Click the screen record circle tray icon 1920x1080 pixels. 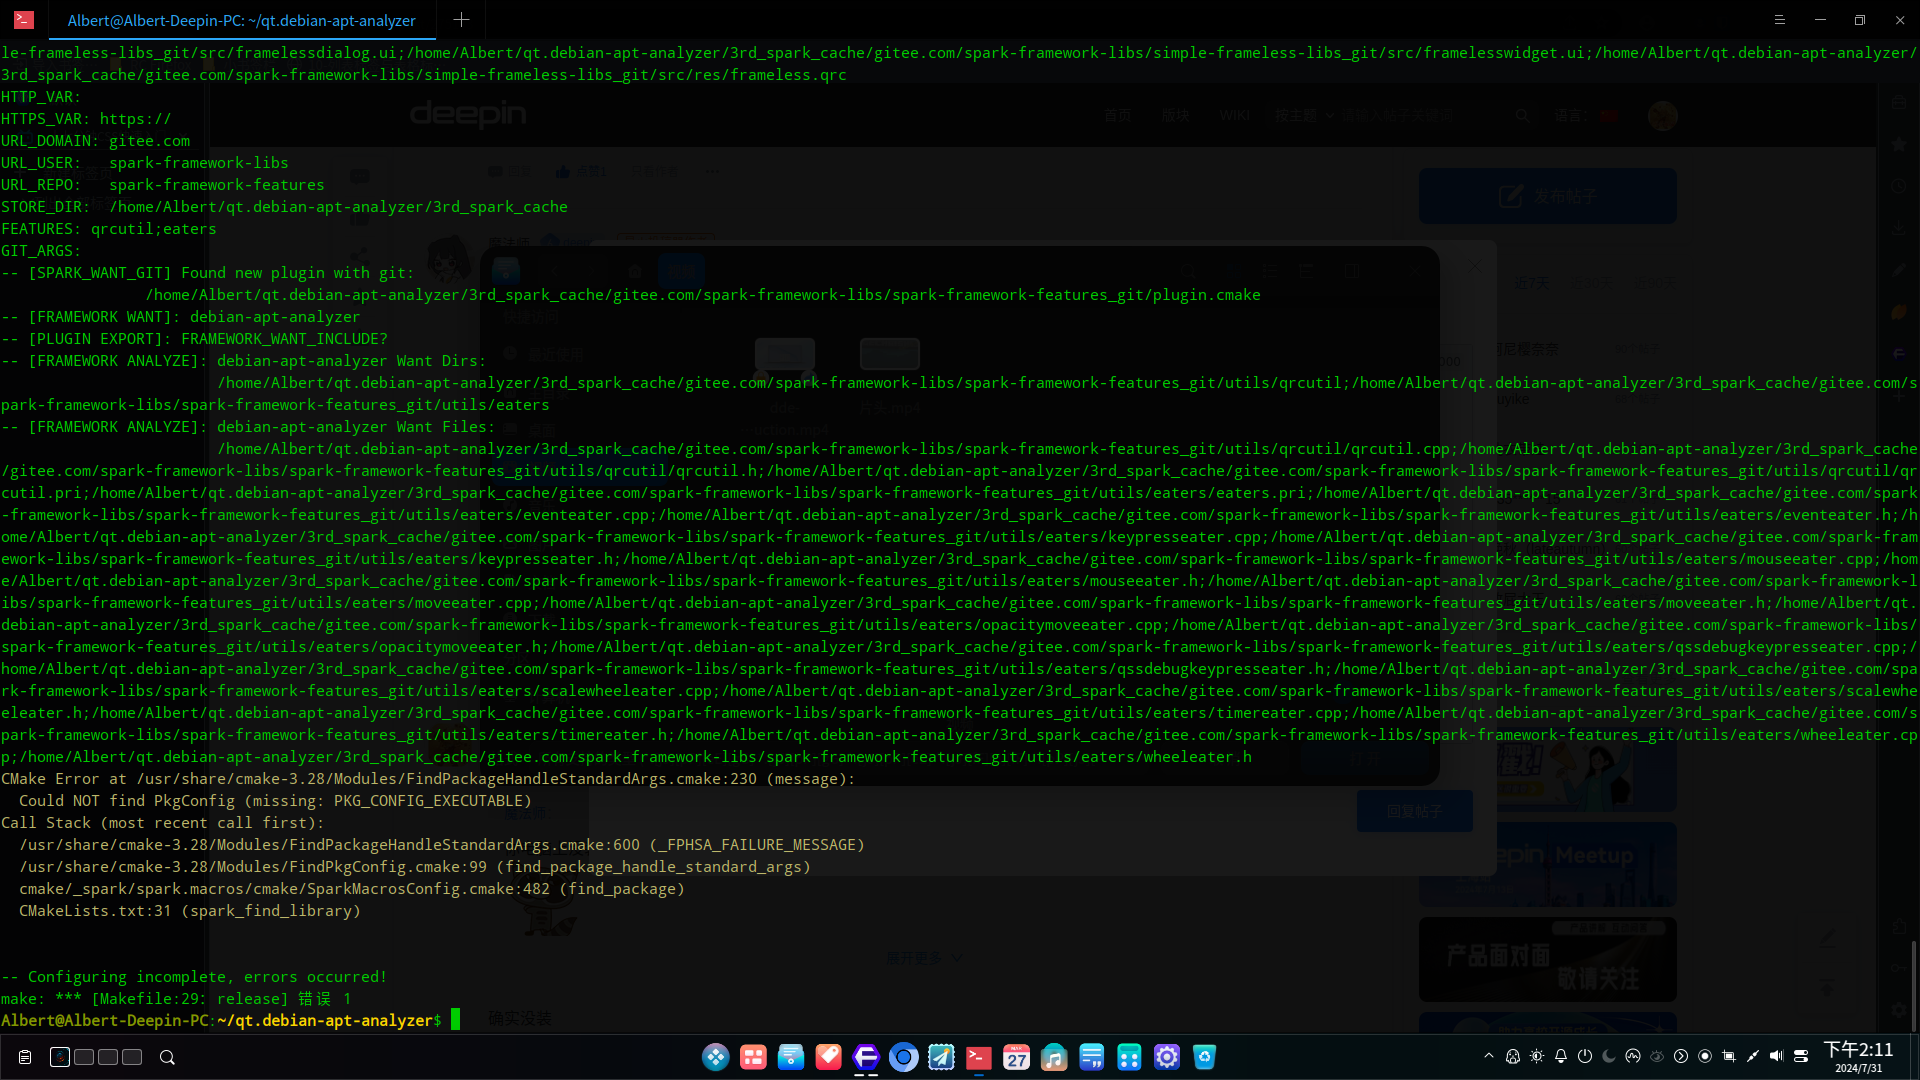(1705, 1056)
